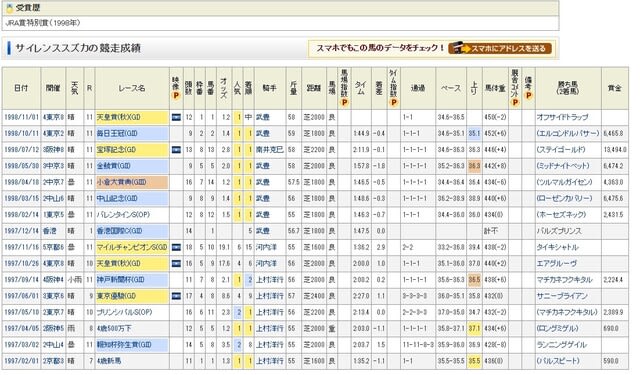
Task: Click the P icon under 備考 header
Action: (x=528, y=96)
